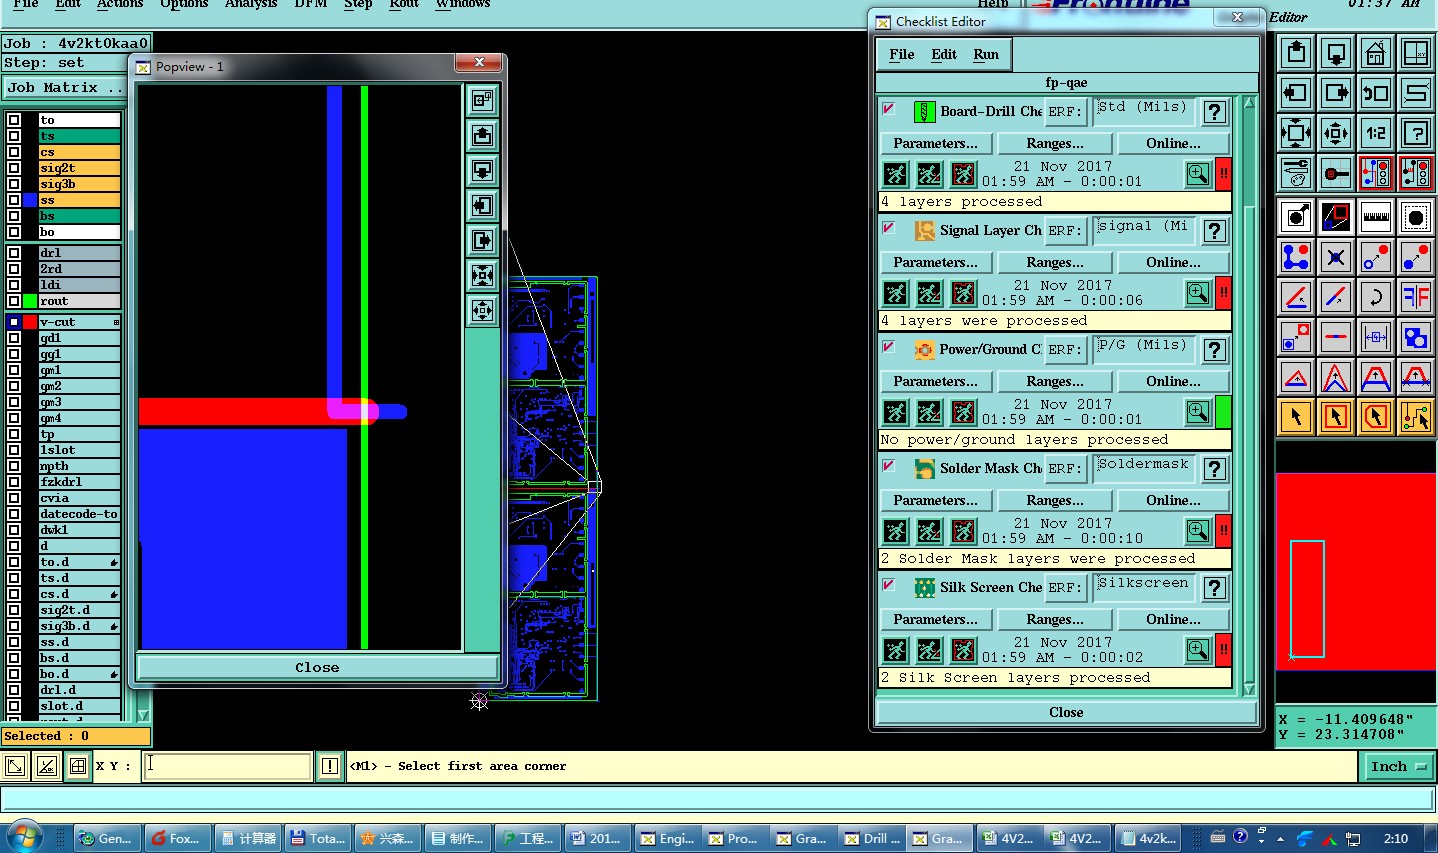Click the Checklist Editor scrollbar up arrow
The image size is (1438, 853).
(x=1248, y=103)
